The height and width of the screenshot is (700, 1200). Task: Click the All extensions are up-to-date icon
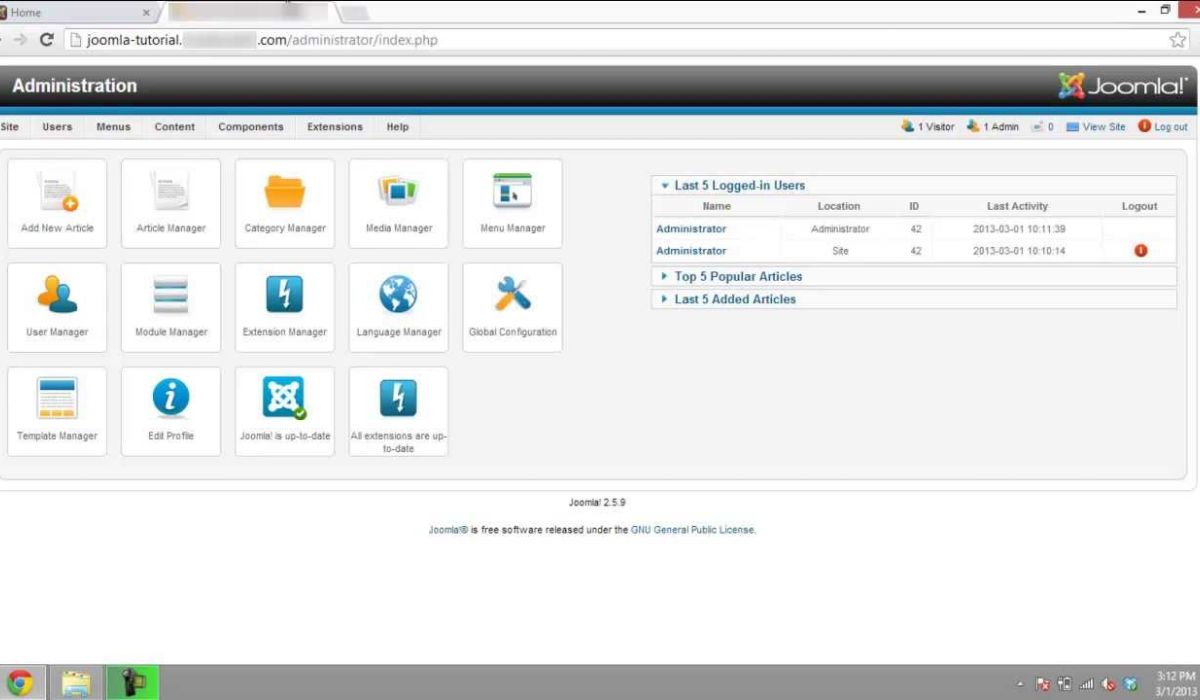(x=399, y=411)
